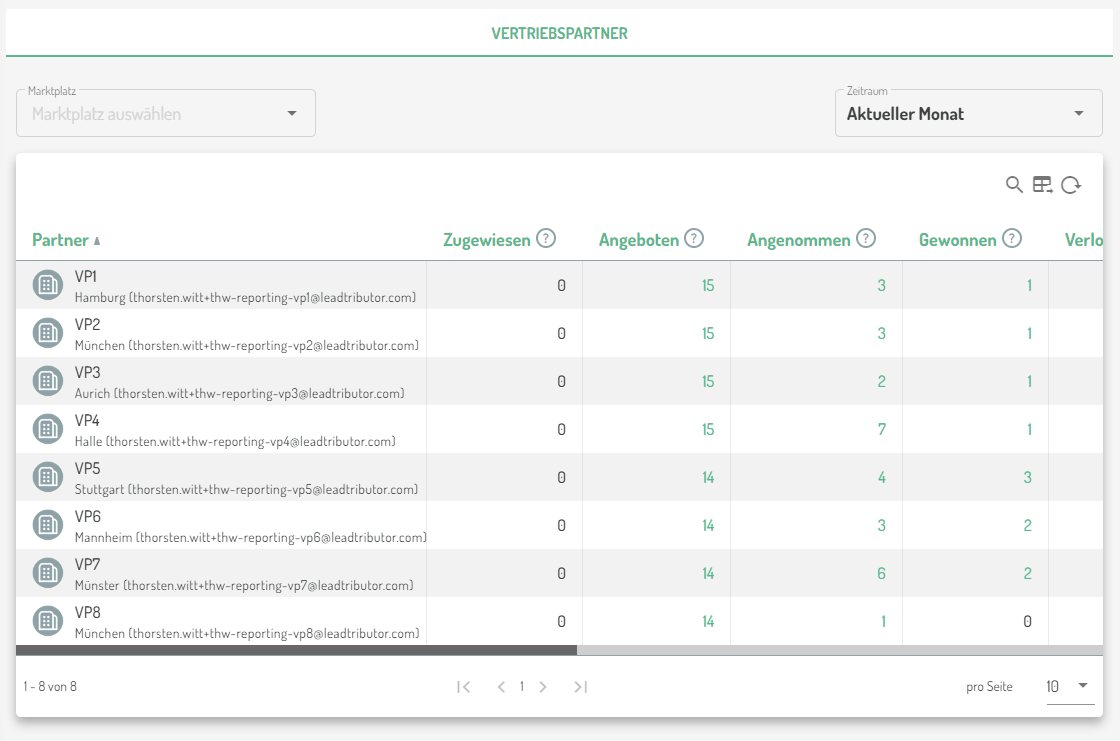Click the horizontal table scrollbar

click(x=297, y=650)
